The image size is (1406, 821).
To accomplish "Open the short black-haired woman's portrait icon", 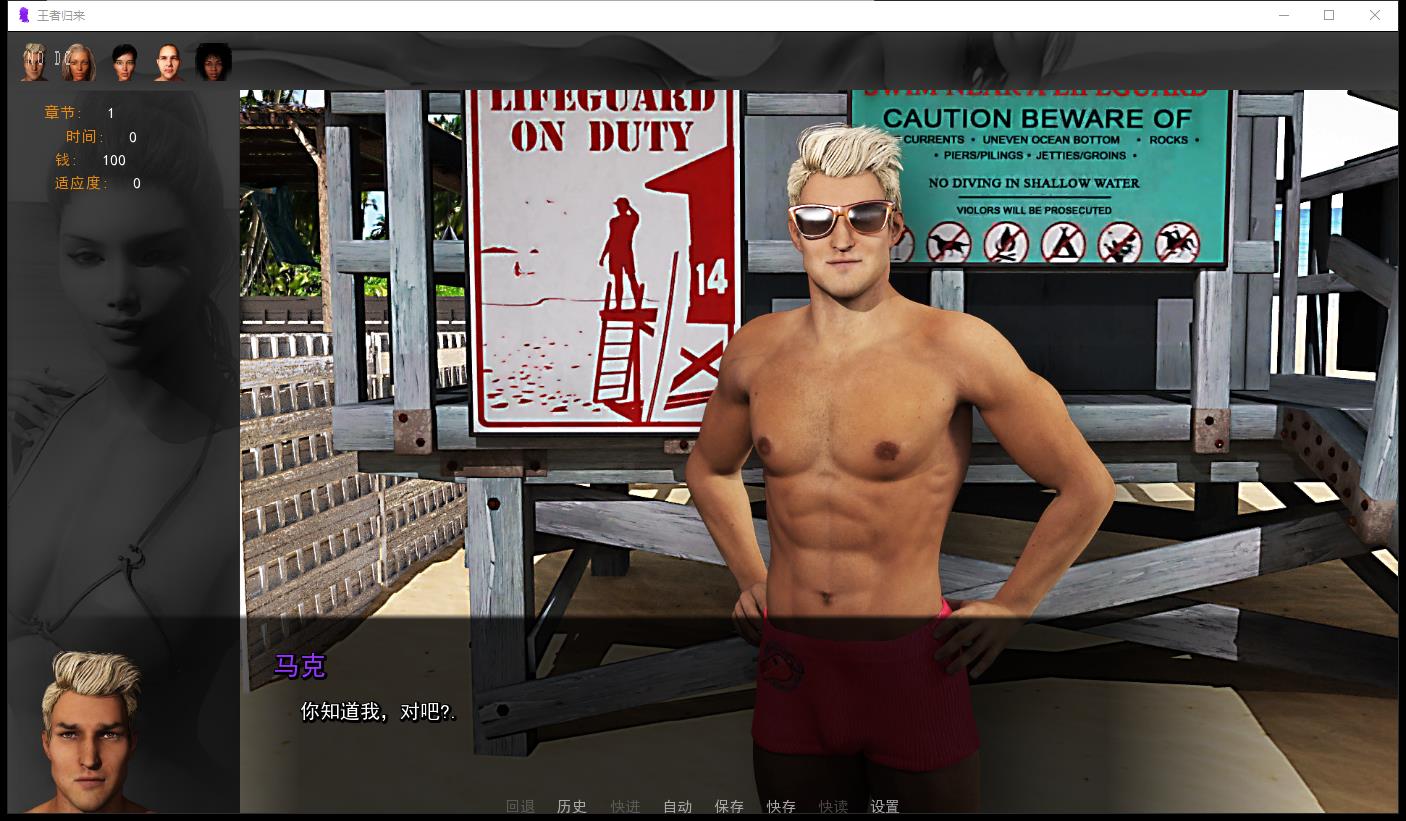I will [124, 62].
